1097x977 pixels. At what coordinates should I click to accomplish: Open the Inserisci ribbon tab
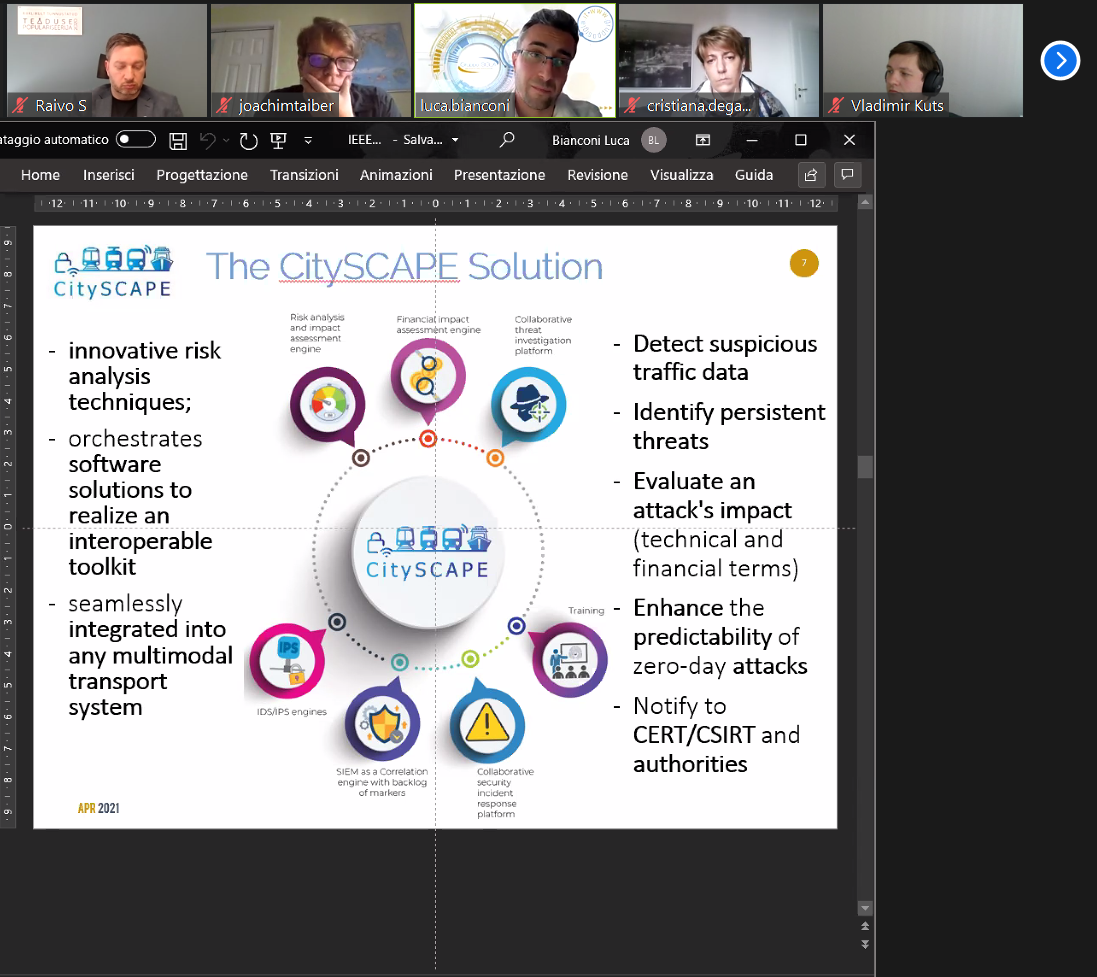108,175
